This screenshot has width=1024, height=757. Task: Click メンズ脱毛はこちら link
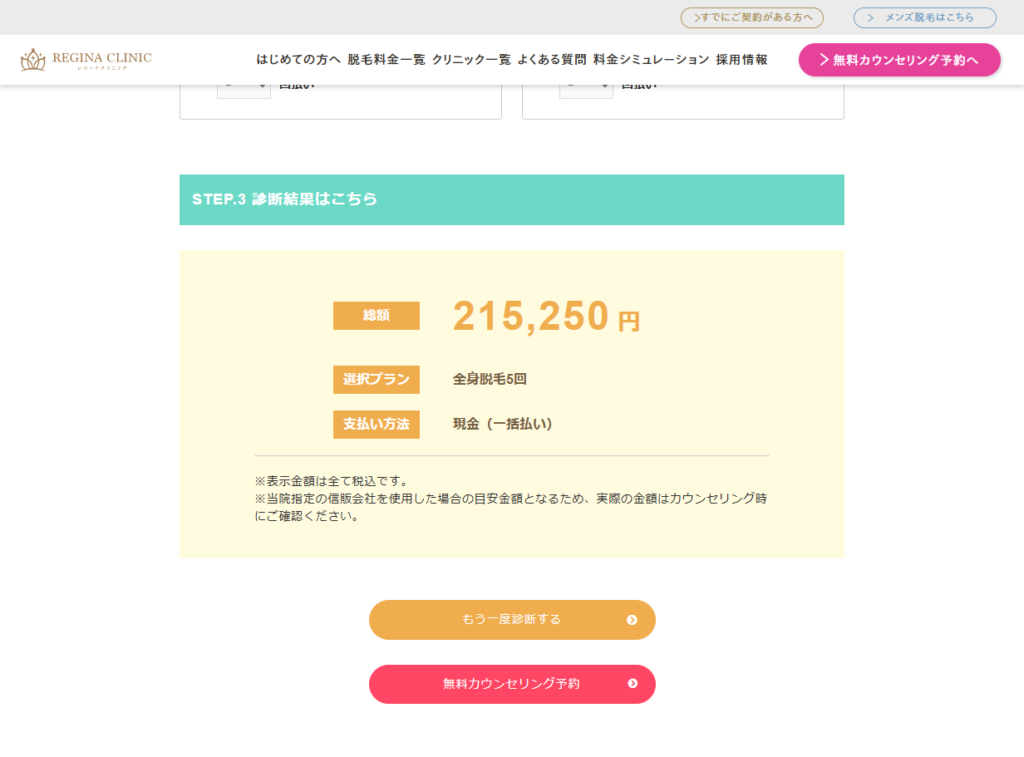point(925,18)
